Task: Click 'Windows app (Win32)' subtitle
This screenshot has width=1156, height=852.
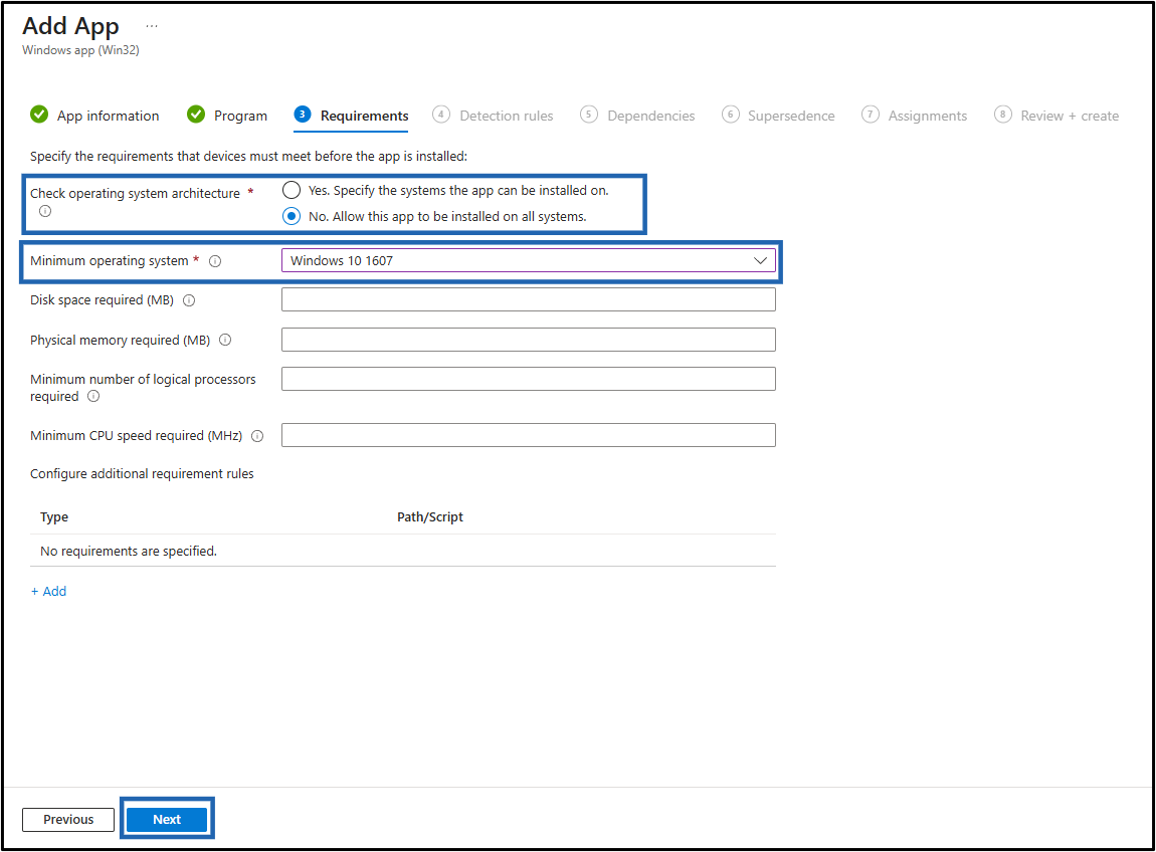Action: pos(80,50)
